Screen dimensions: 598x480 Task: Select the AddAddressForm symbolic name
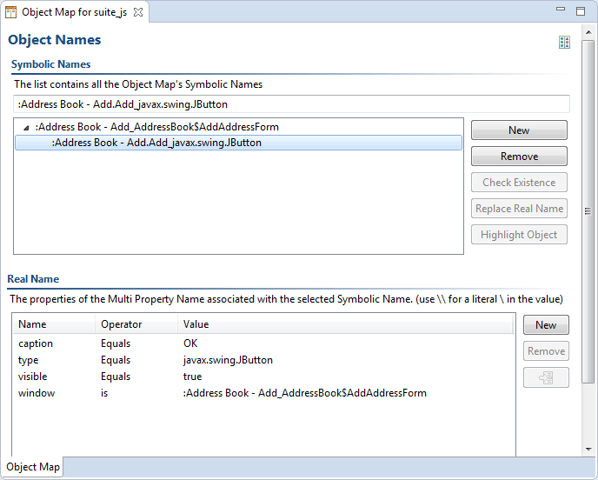tap(157, 127)
